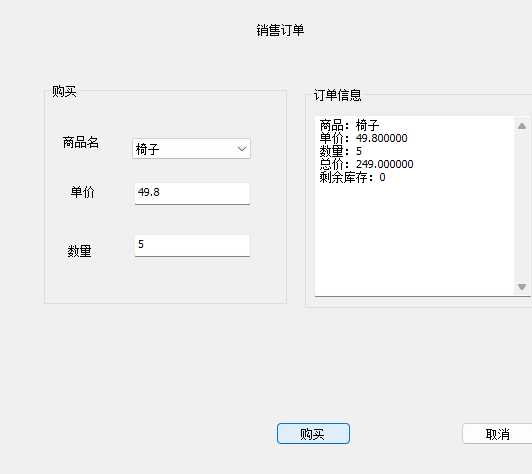Click the scroll up arrow in 订单信息
This screenshot has height=474, width=532.
coord(522,126)
